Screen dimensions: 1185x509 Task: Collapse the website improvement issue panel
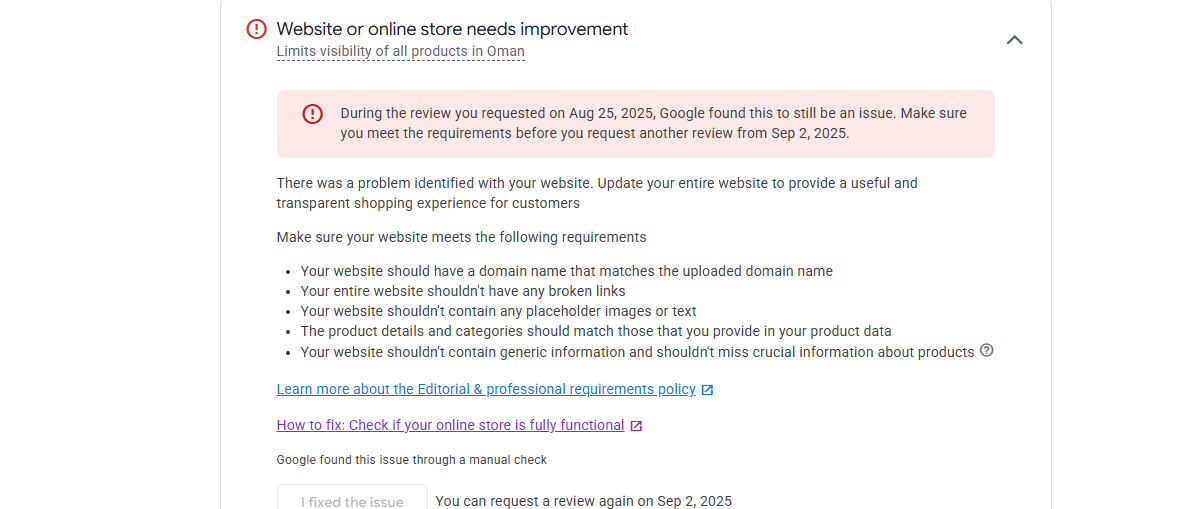(1014, 40)
